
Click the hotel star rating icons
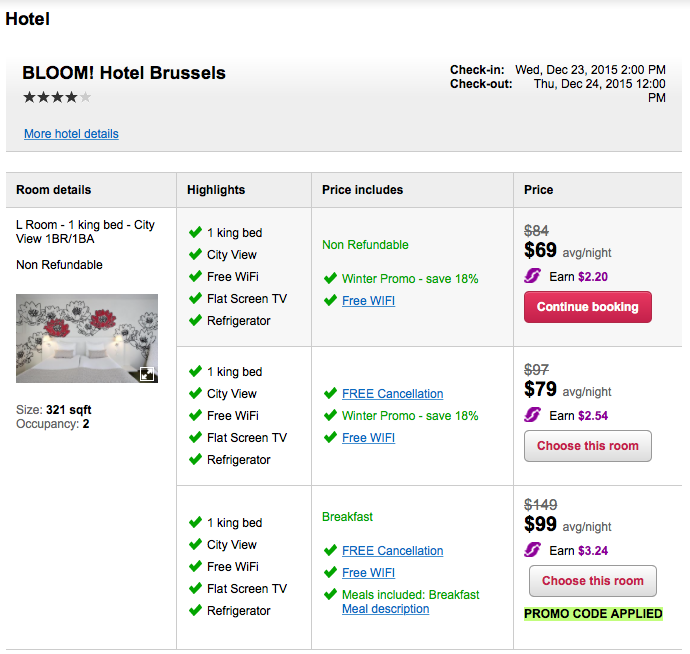click(x=57, y=97)
